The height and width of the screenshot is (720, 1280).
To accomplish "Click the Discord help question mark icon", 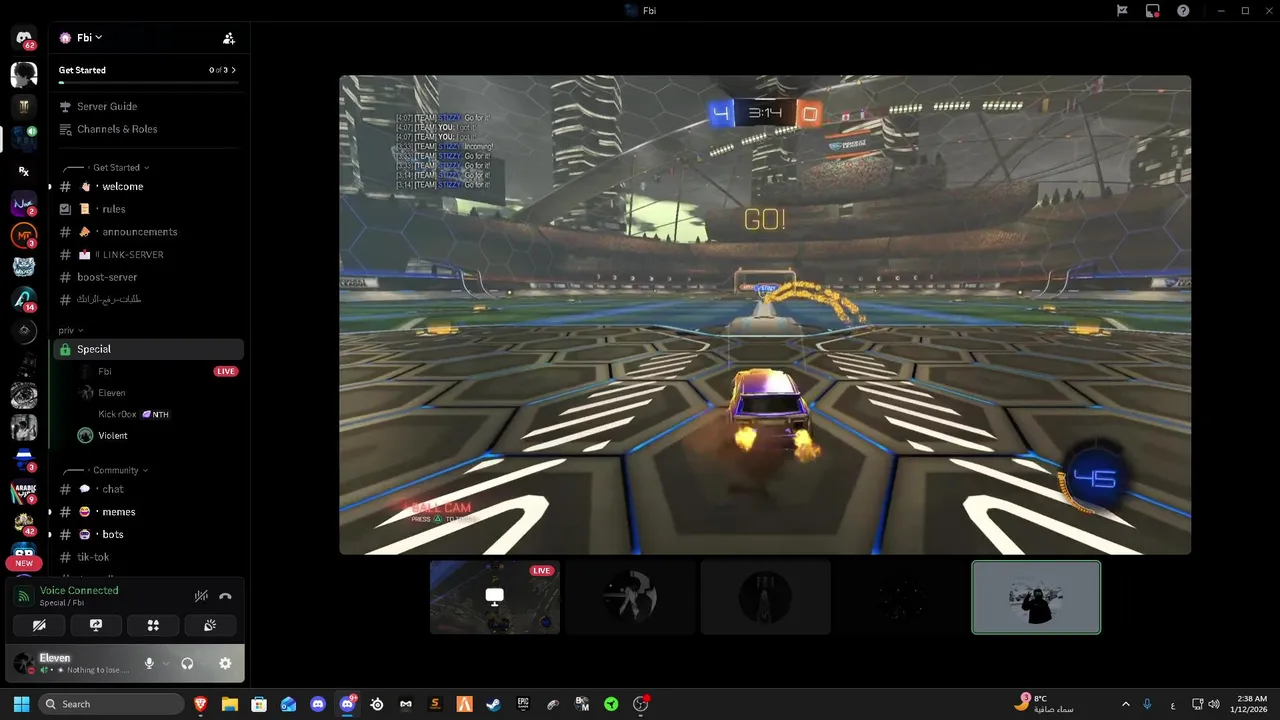I will coord(1183,11).
